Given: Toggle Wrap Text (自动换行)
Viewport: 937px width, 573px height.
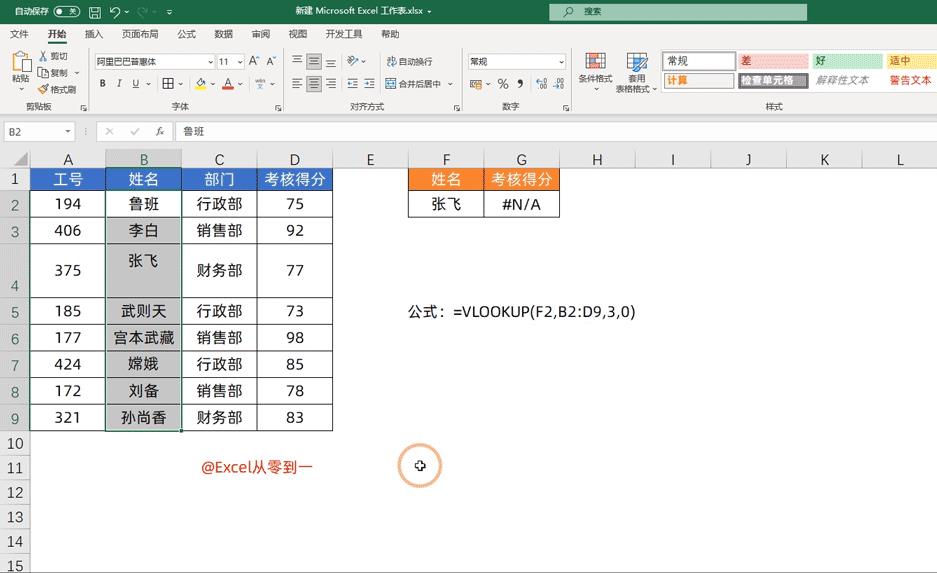Looking at the screenshot, I should tap(409, 61).
